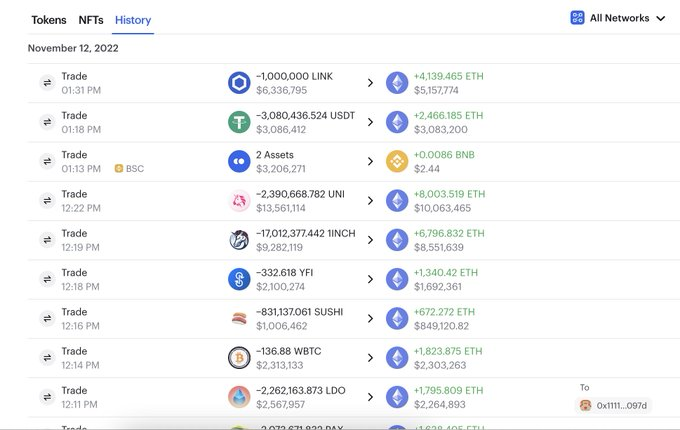
Task: Expand the USDT to ETH trade arrow
Action: (370, 122)
